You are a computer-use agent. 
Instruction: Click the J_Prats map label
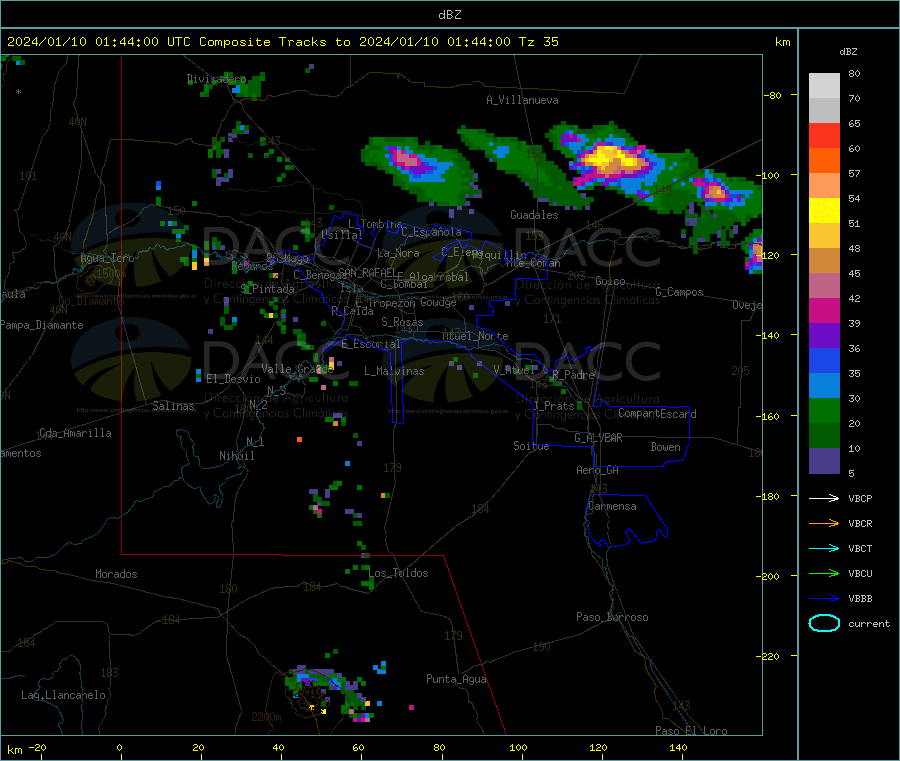[553, 406]
